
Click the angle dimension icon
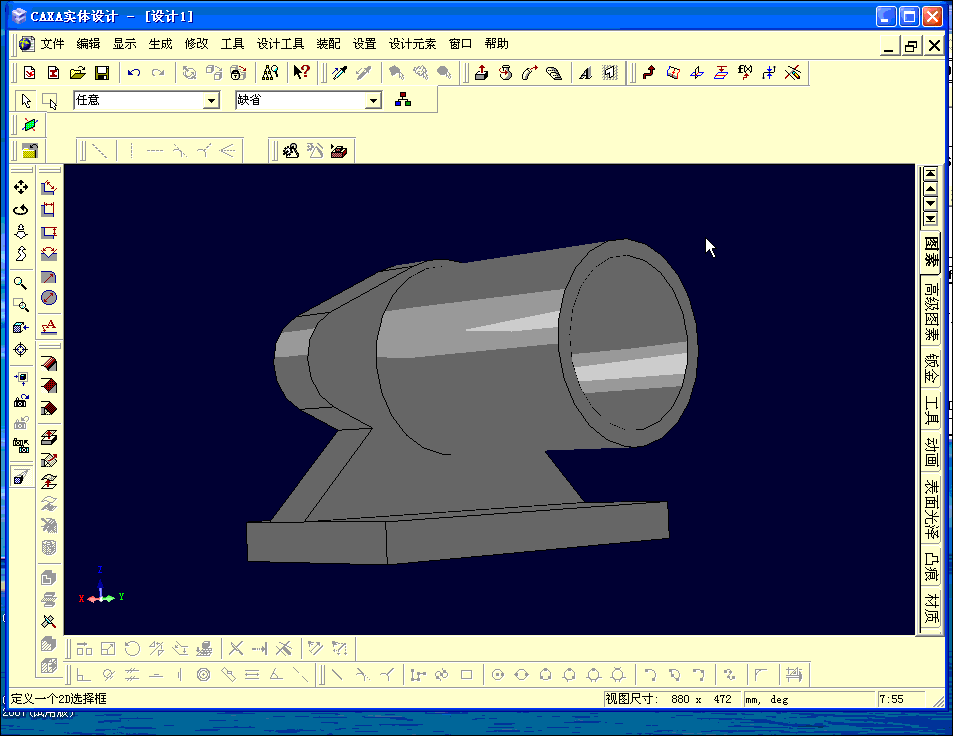tap(49, 254)
